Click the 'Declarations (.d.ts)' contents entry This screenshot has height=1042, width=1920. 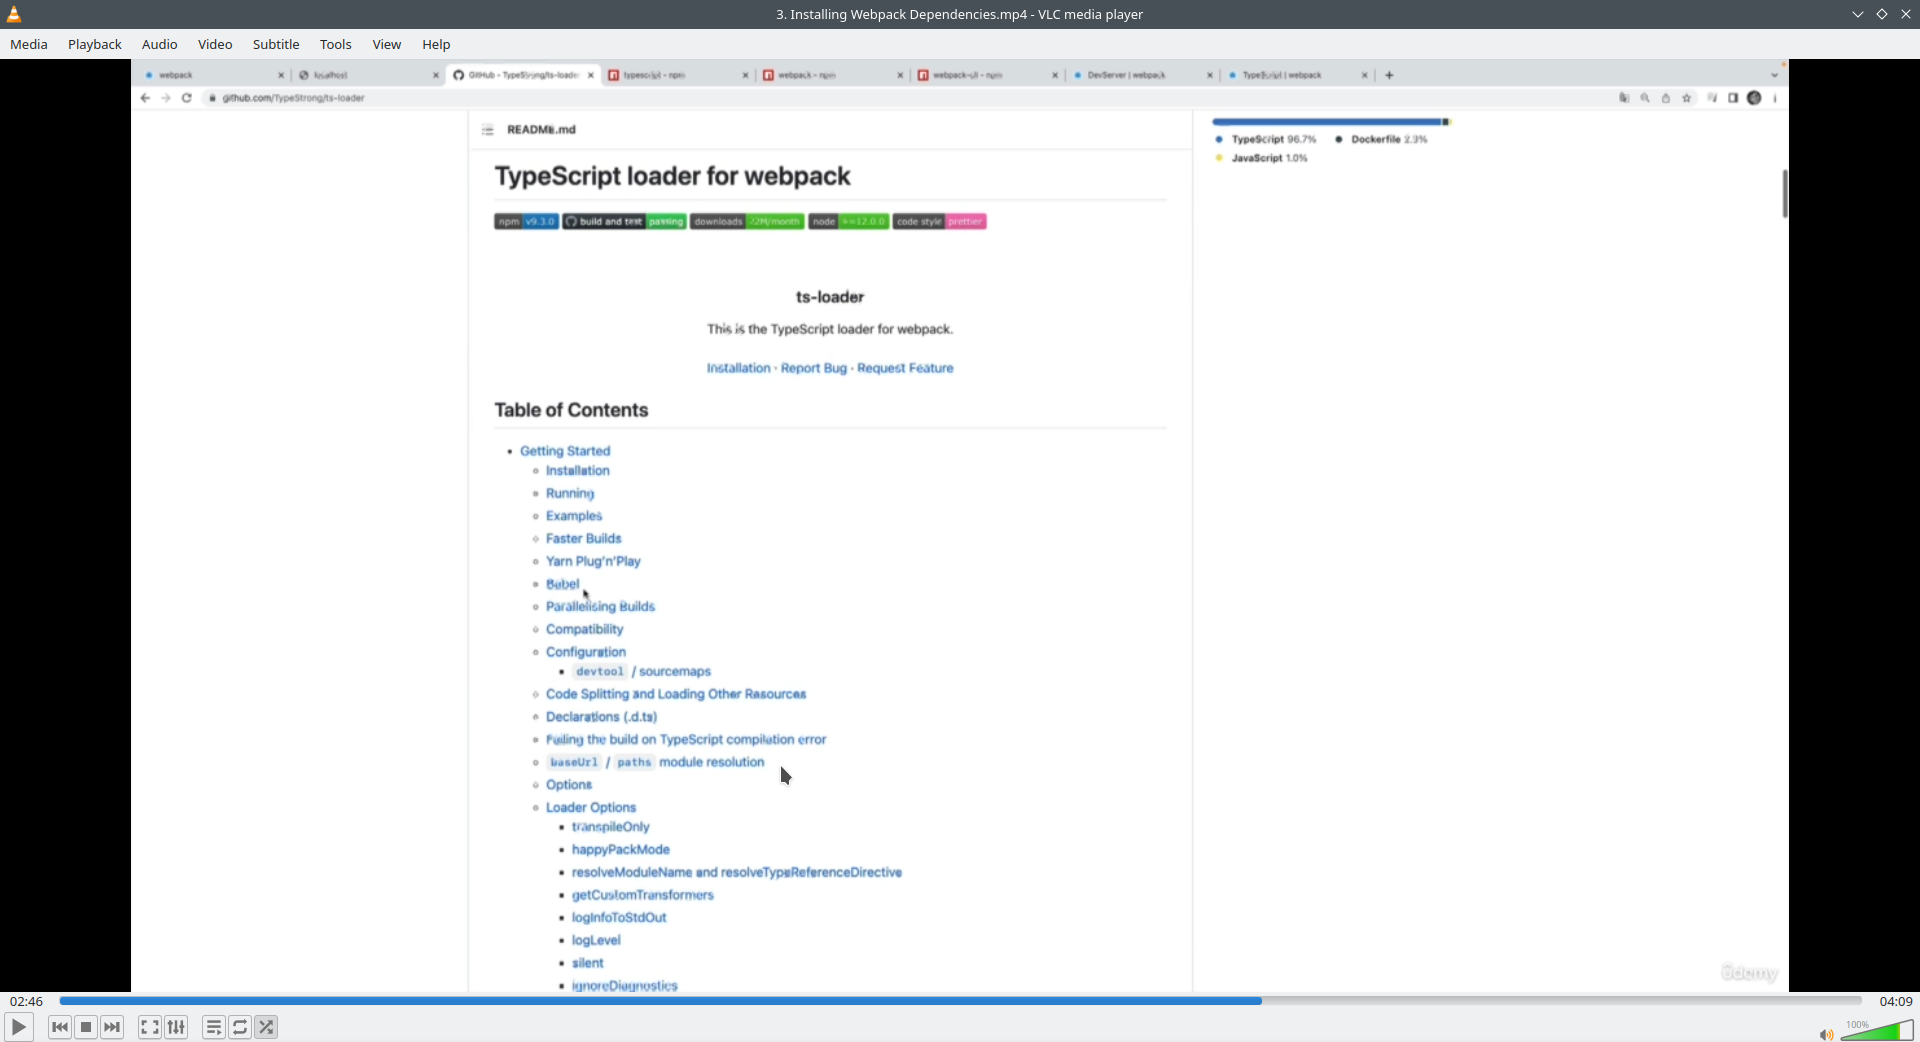click(601, 717)
